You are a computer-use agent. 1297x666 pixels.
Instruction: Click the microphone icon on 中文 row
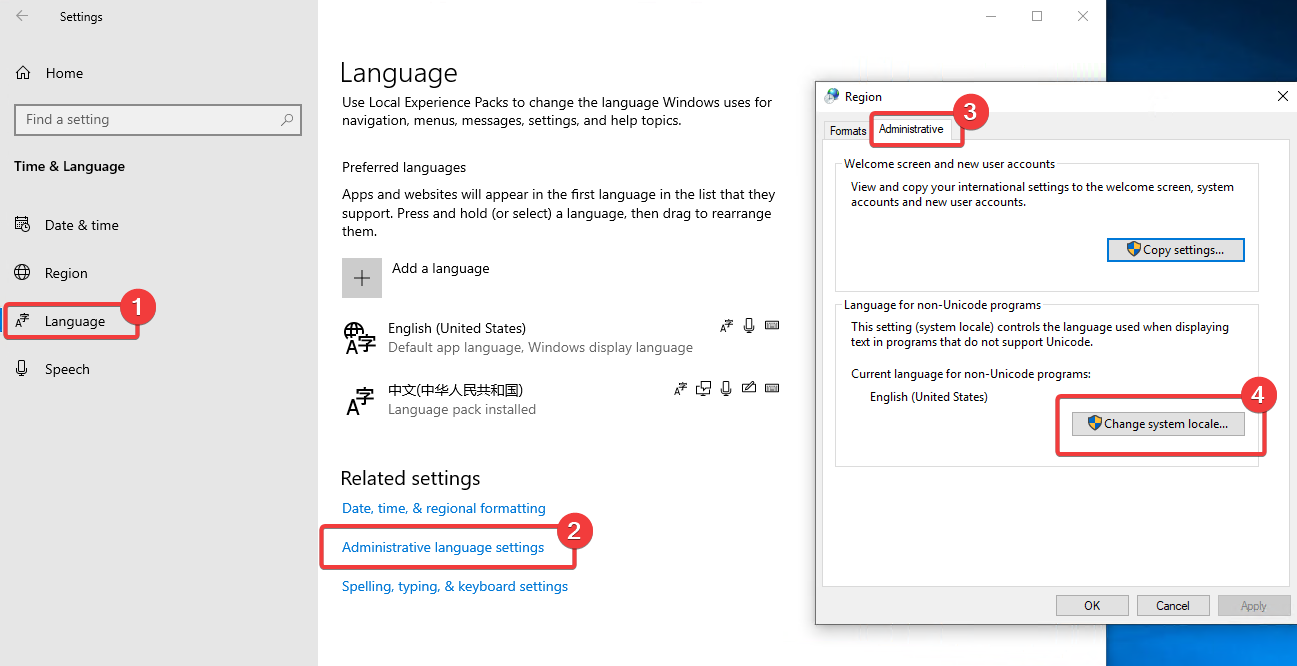click(726, 388)
